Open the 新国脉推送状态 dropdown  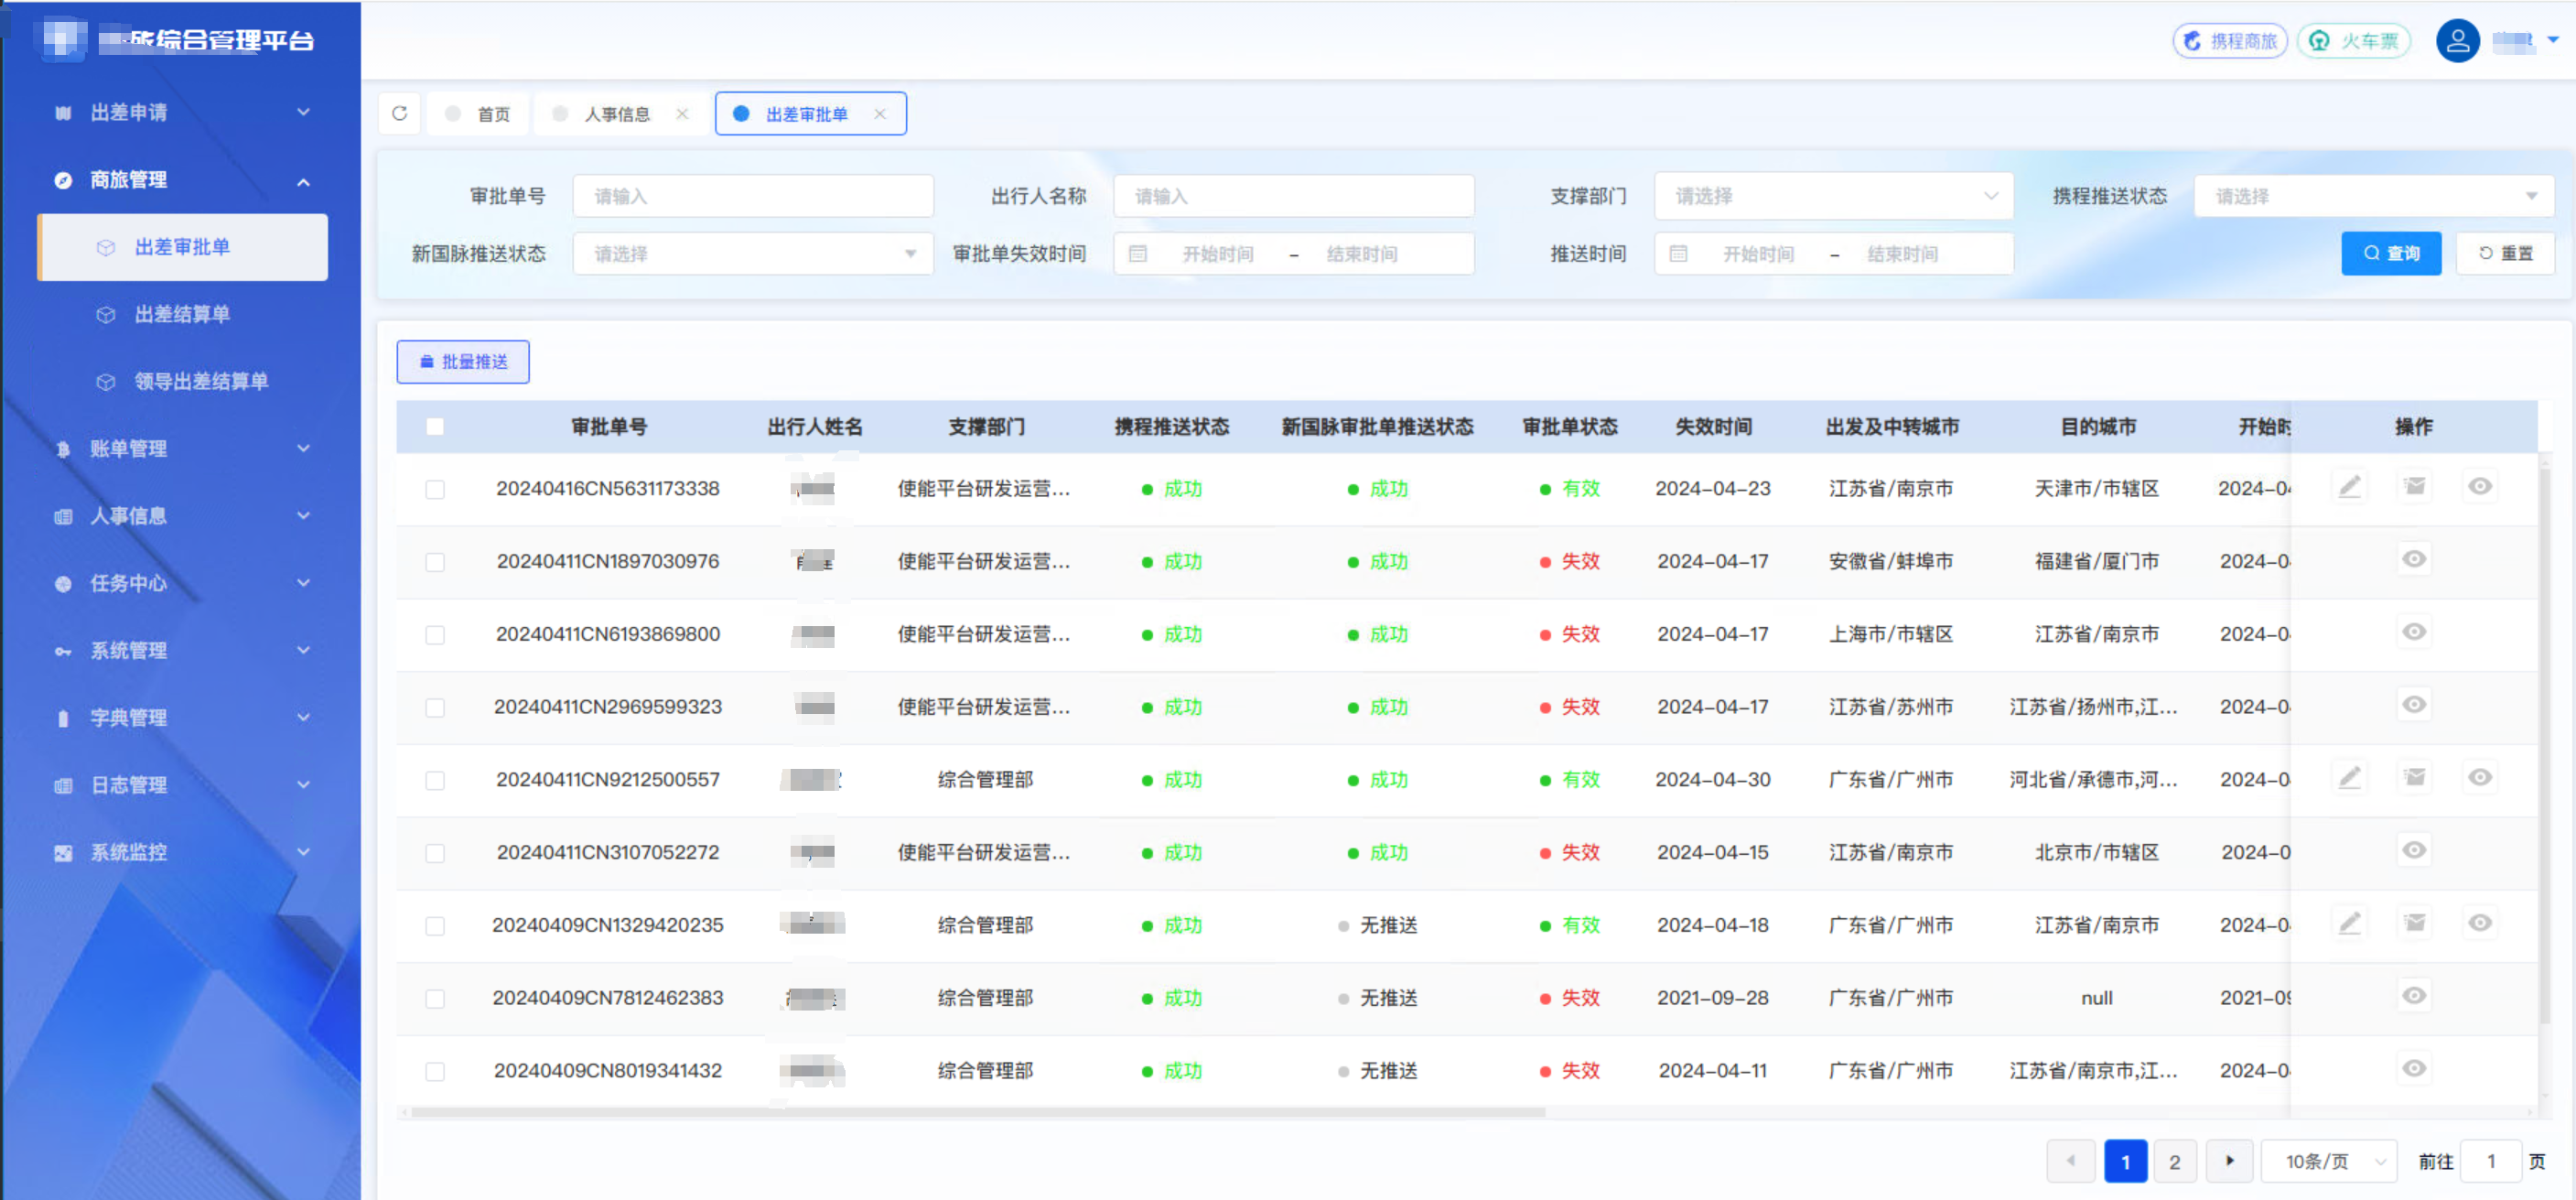pos(753,254)
